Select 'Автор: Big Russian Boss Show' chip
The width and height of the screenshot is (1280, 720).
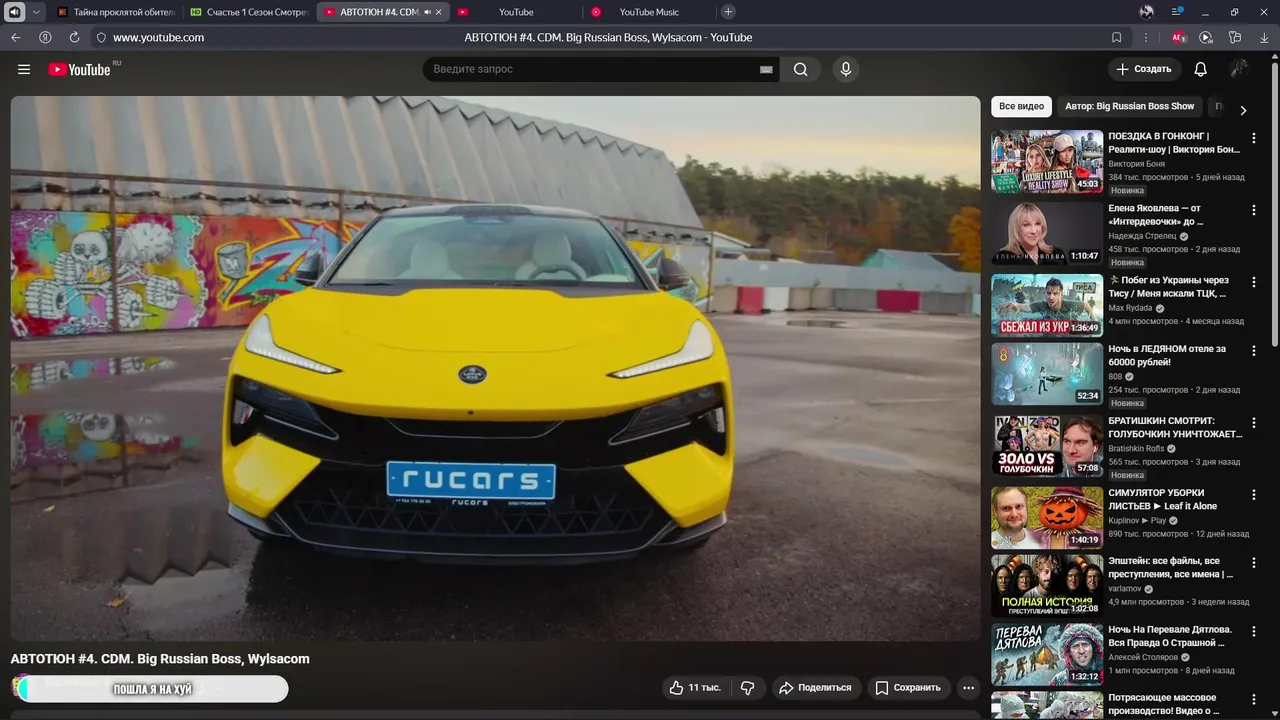click(1129, 106)
